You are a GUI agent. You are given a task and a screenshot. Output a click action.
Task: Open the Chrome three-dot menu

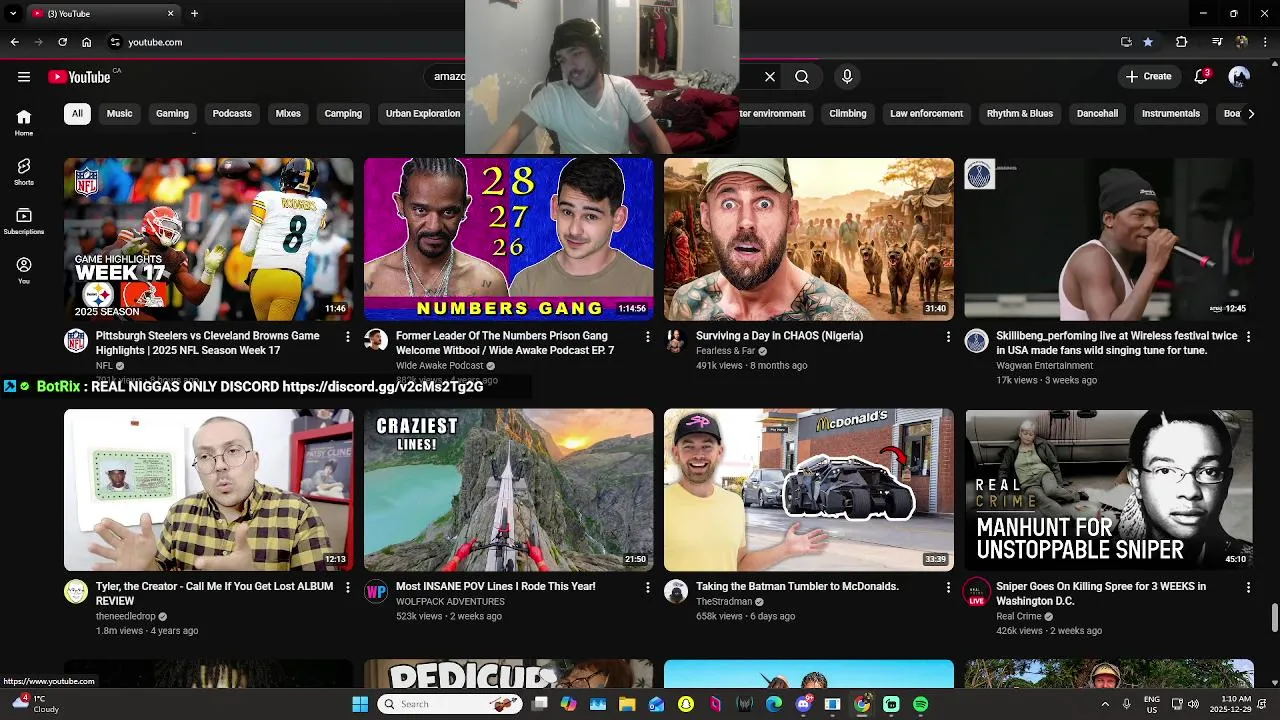pyautogui.click(x=1266, y=42)
